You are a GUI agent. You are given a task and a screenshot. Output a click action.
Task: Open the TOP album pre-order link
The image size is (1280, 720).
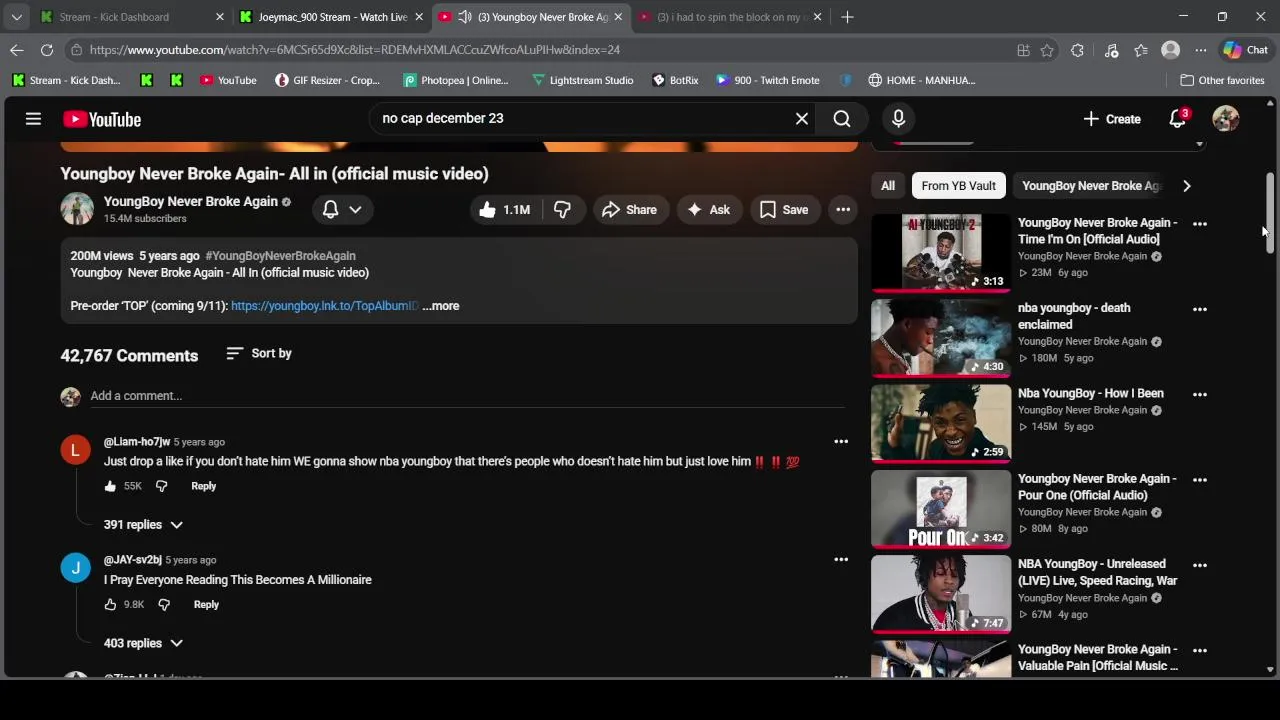pos(324,306)
